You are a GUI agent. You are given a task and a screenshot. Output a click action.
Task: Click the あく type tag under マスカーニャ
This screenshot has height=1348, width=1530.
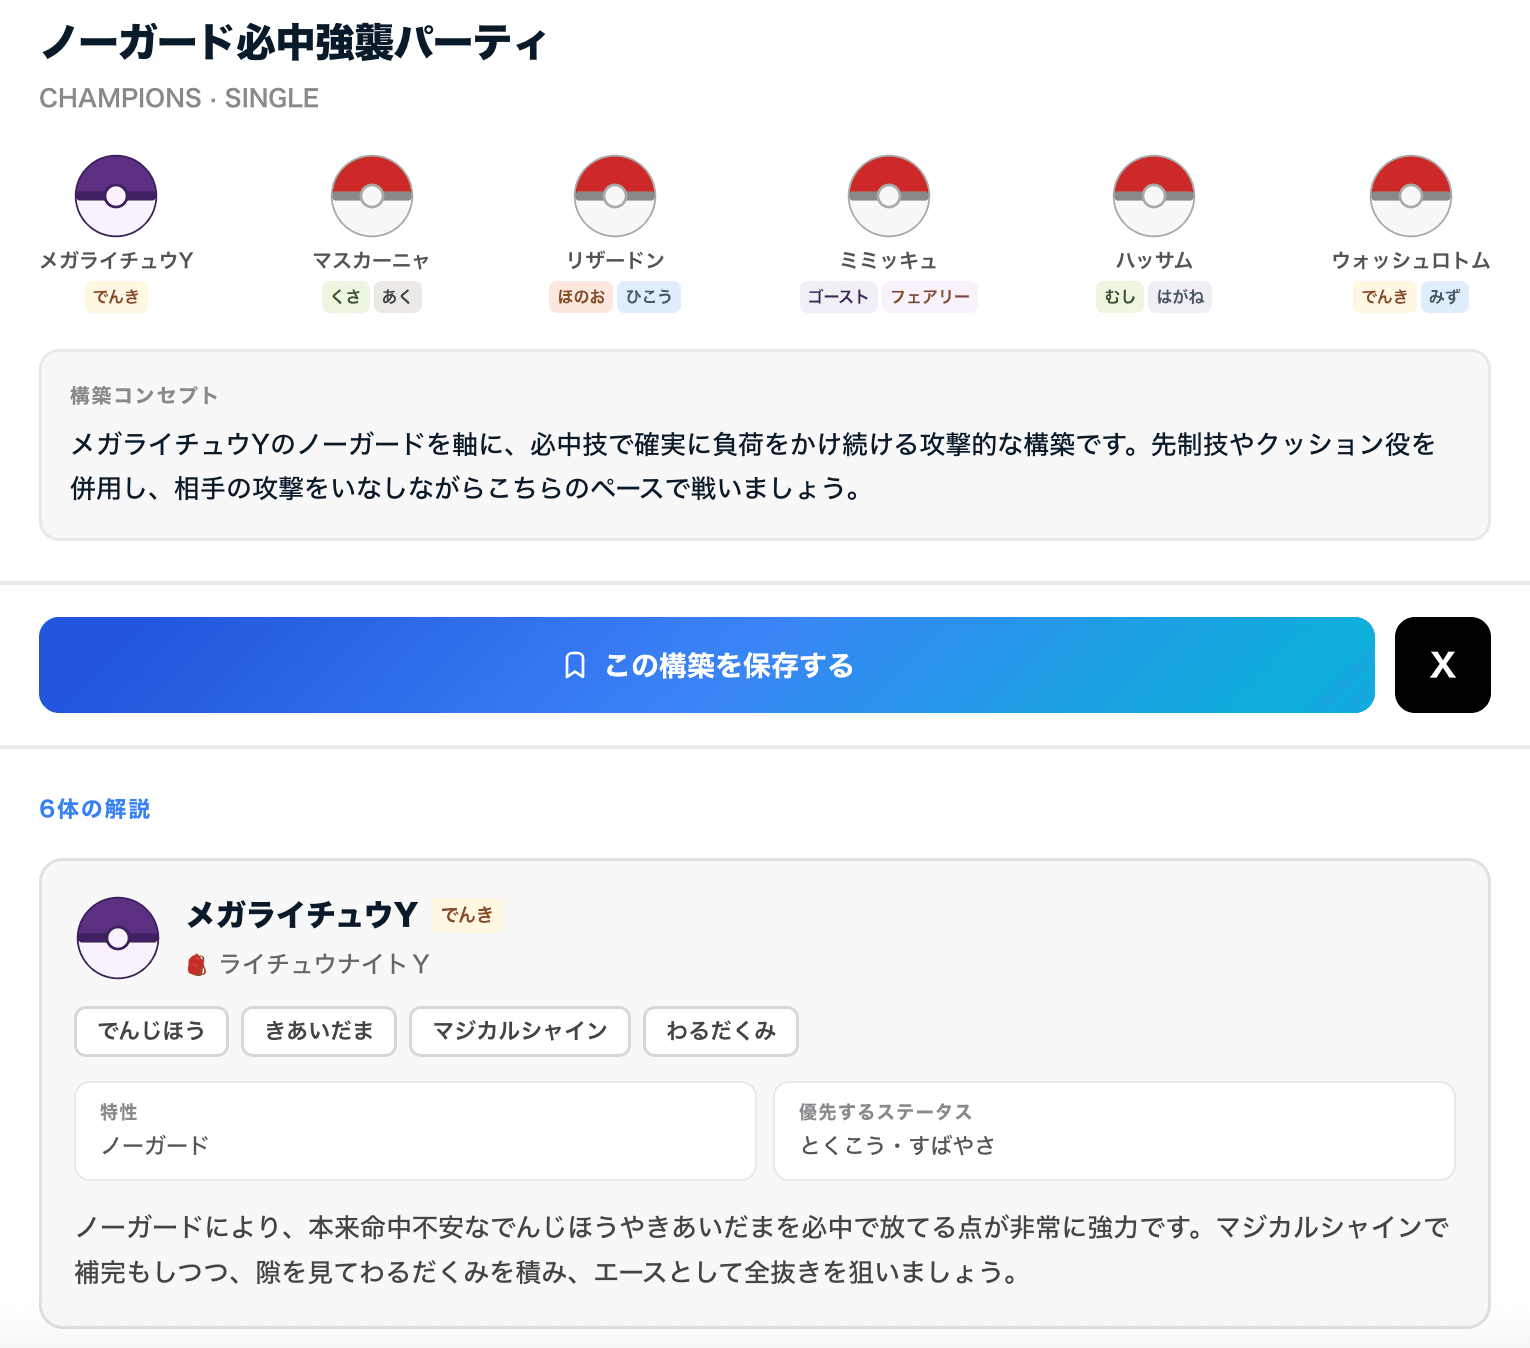[x=398, y=297]
